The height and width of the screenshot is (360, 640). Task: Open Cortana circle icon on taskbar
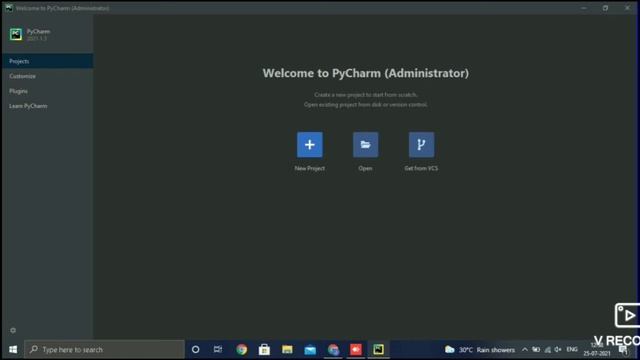(196, 350)
